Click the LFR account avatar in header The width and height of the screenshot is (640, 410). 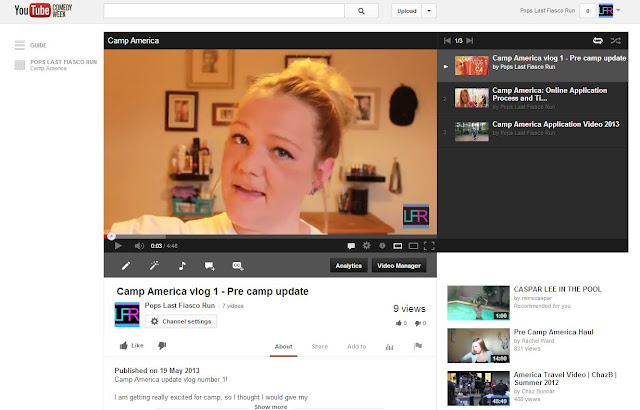[606, 11]
